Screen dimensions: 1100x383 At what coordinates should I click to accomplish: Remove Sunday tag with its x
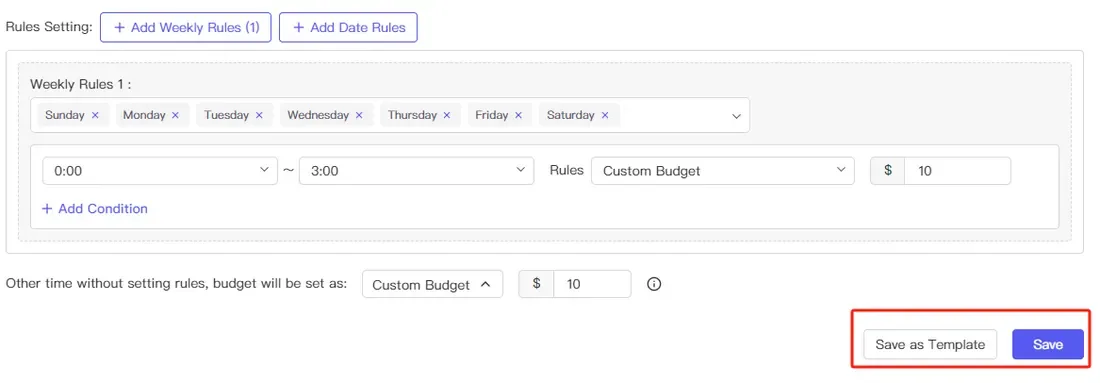coord(95,115)
